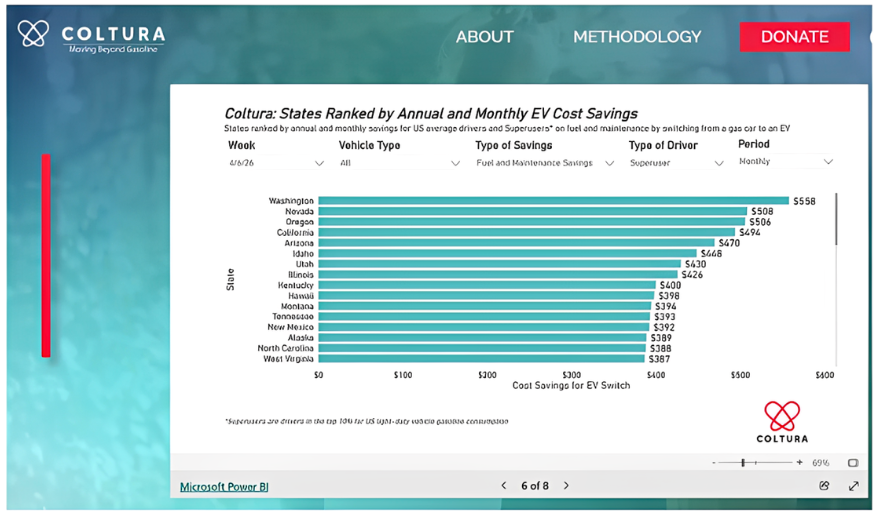Click the Nevada bar in chart
This screenshot has height=511, width=874.
[x=532, y=211]
